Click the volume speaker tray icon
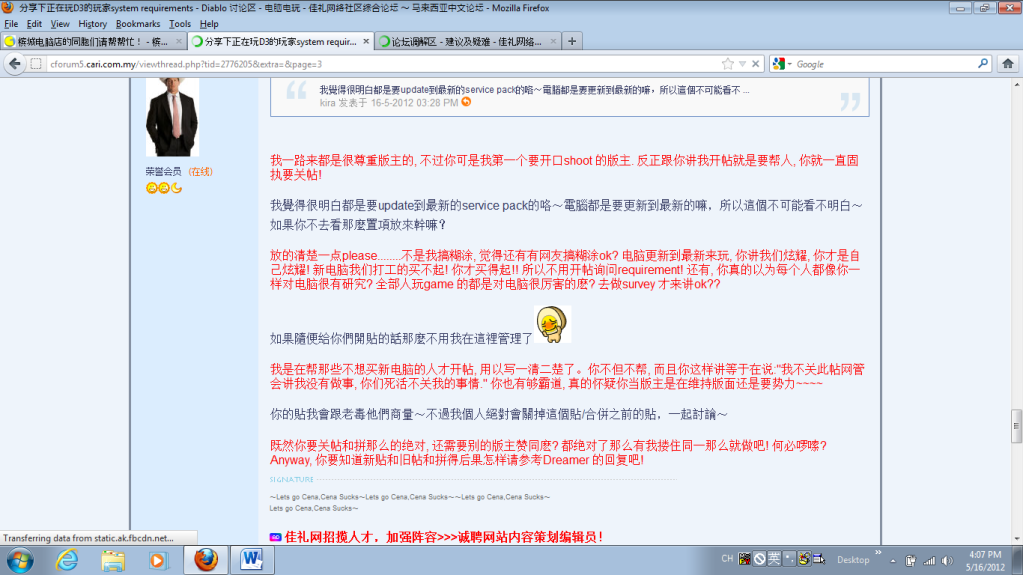The width and height of the screenshot is (1023, 575). pos(947,561)
